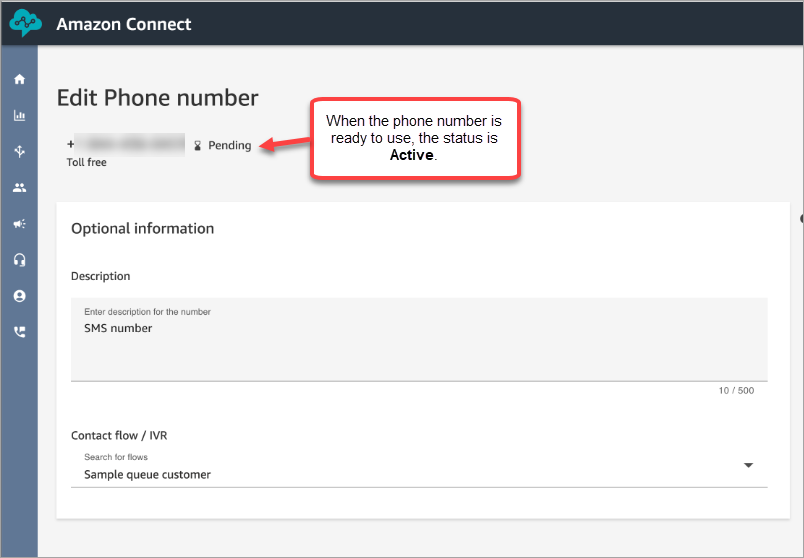Click the blurred phone number text
Viewport: 804px width, 558px height.
130,144
